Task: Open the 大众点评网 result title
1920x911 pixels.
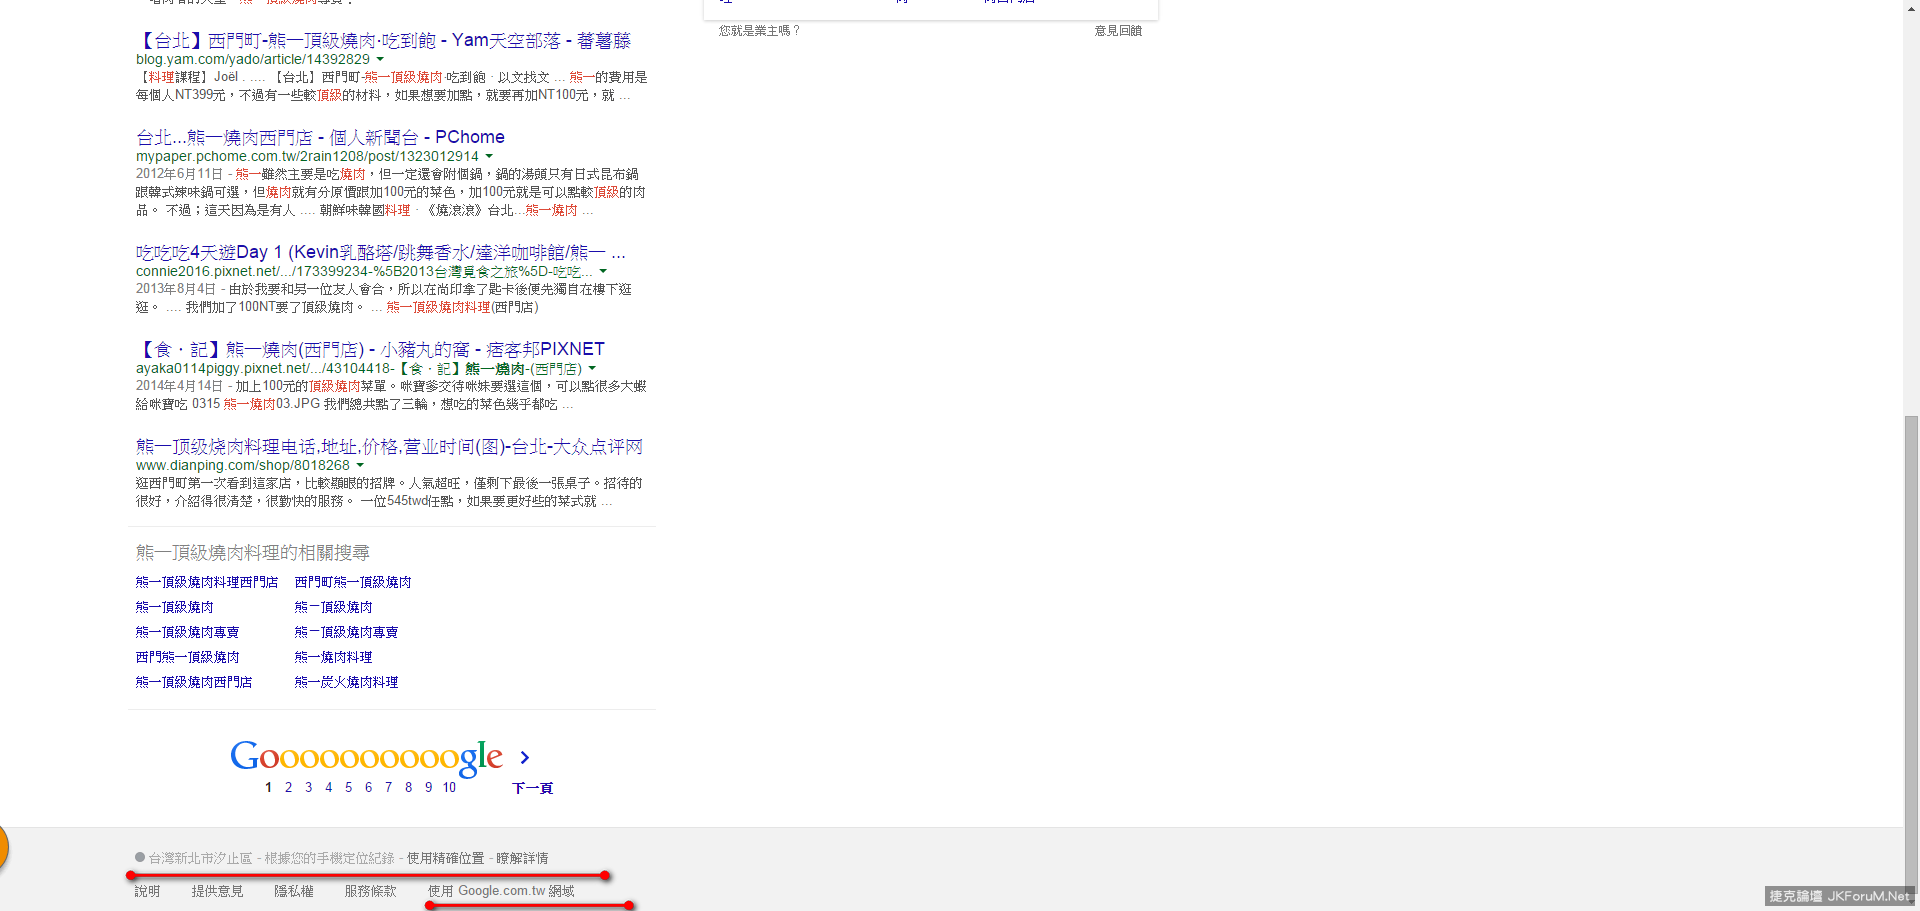Action: [x=389, y=446]
